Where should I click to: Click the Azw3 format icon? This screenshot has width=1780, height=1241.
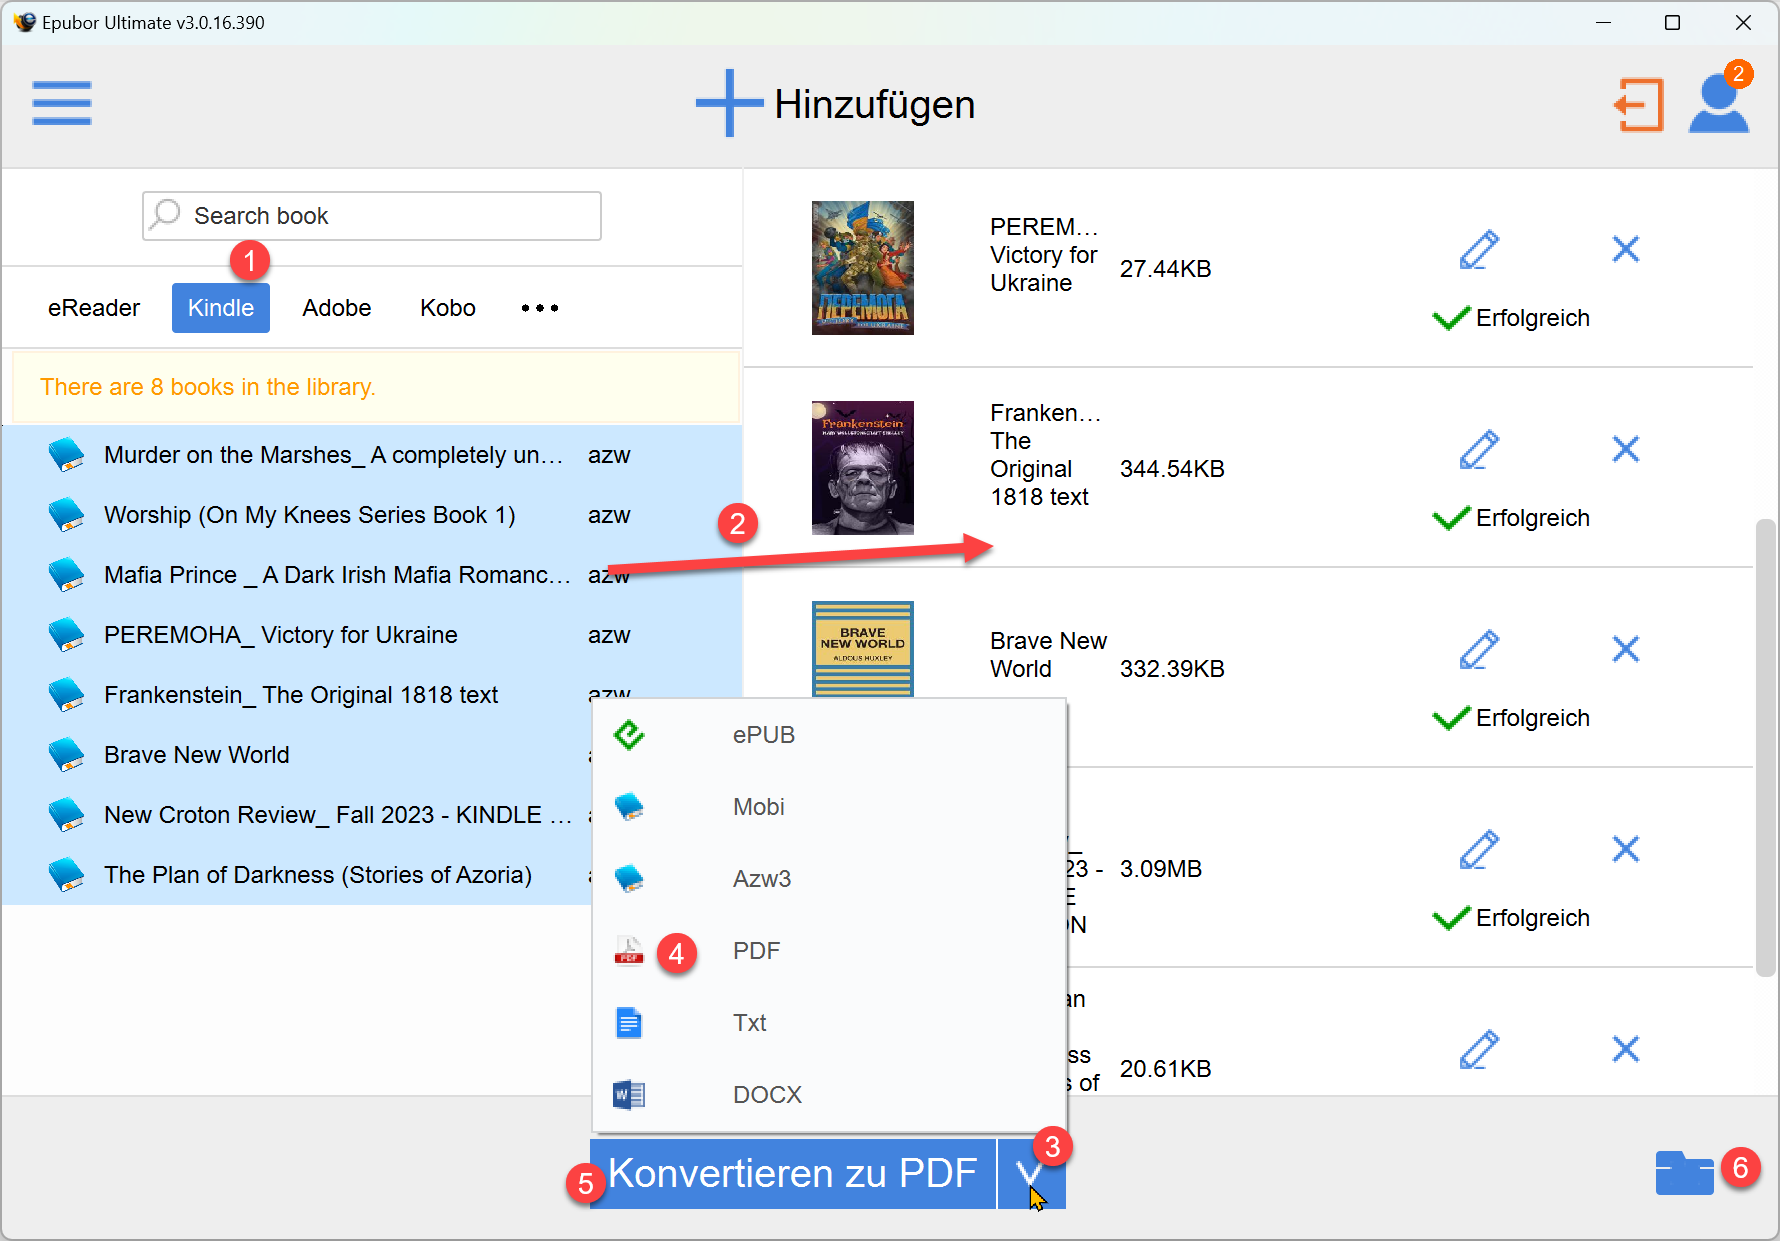pos(629,879)
